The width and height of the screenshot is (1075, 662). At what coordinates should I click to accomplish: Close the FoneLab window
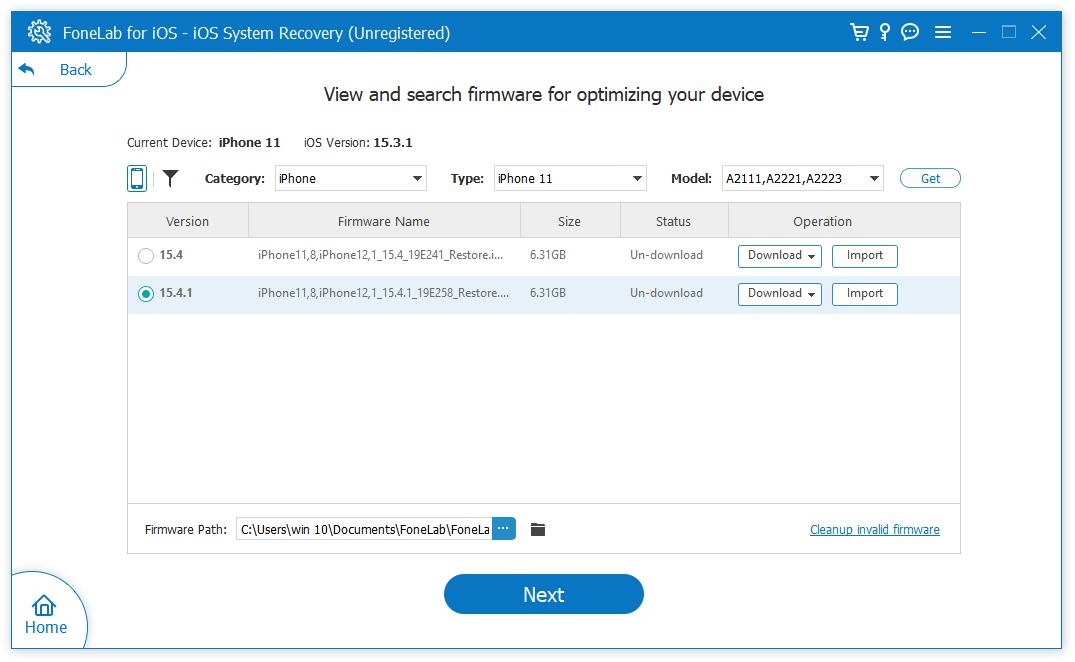point(1039,32)
